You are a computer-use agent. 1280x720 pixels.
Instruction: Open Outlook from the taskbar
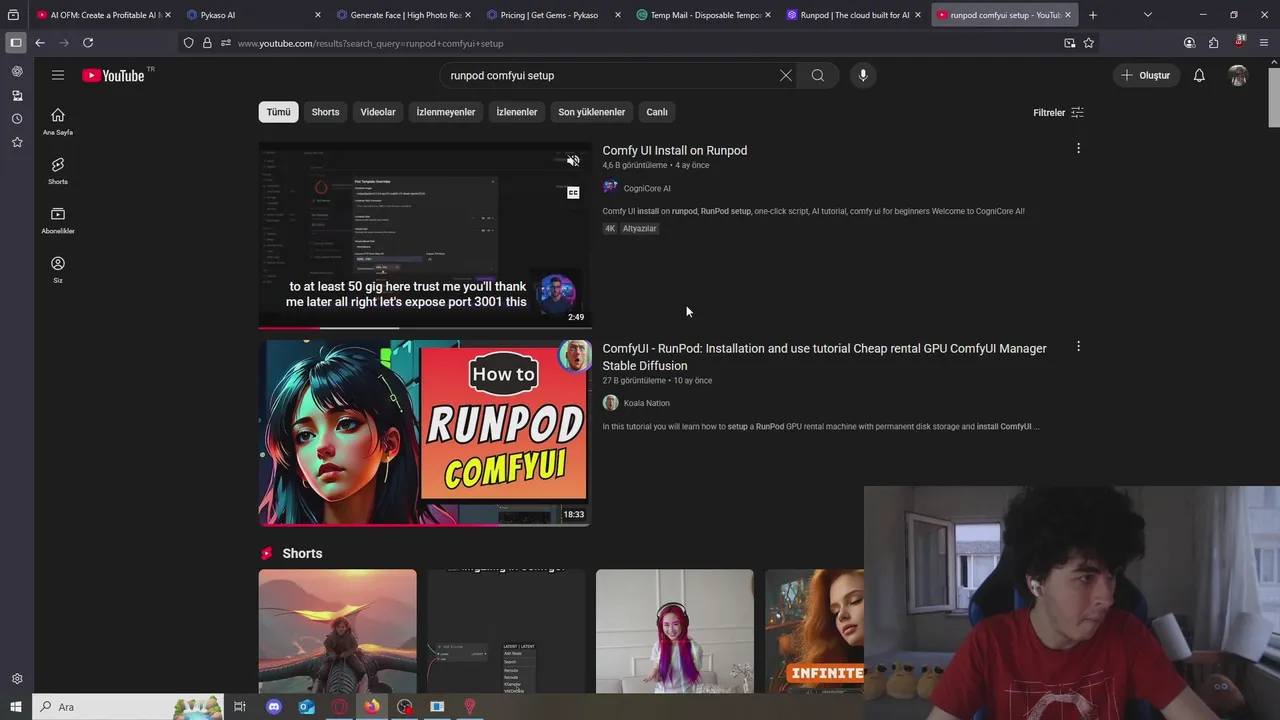click(x=306, y=707)
